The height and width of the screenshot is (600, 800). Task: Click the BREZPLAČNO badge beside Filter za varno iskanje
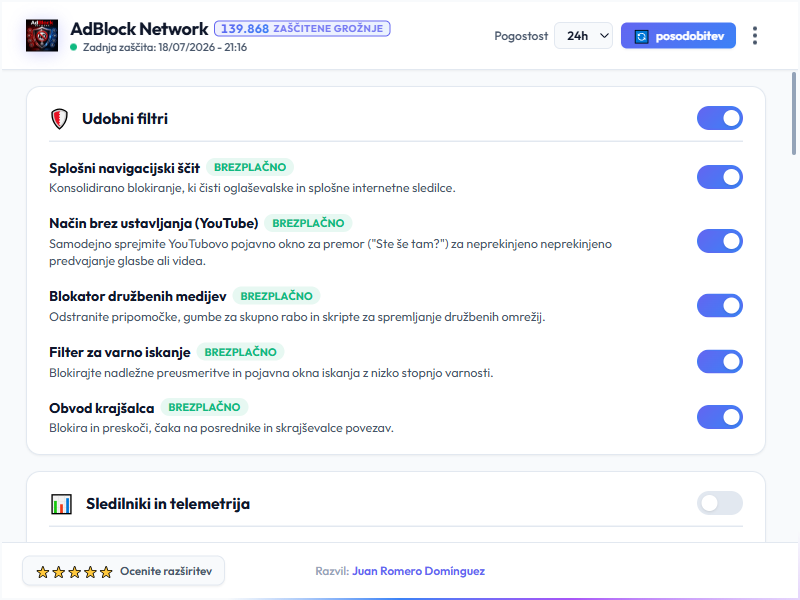240,353
